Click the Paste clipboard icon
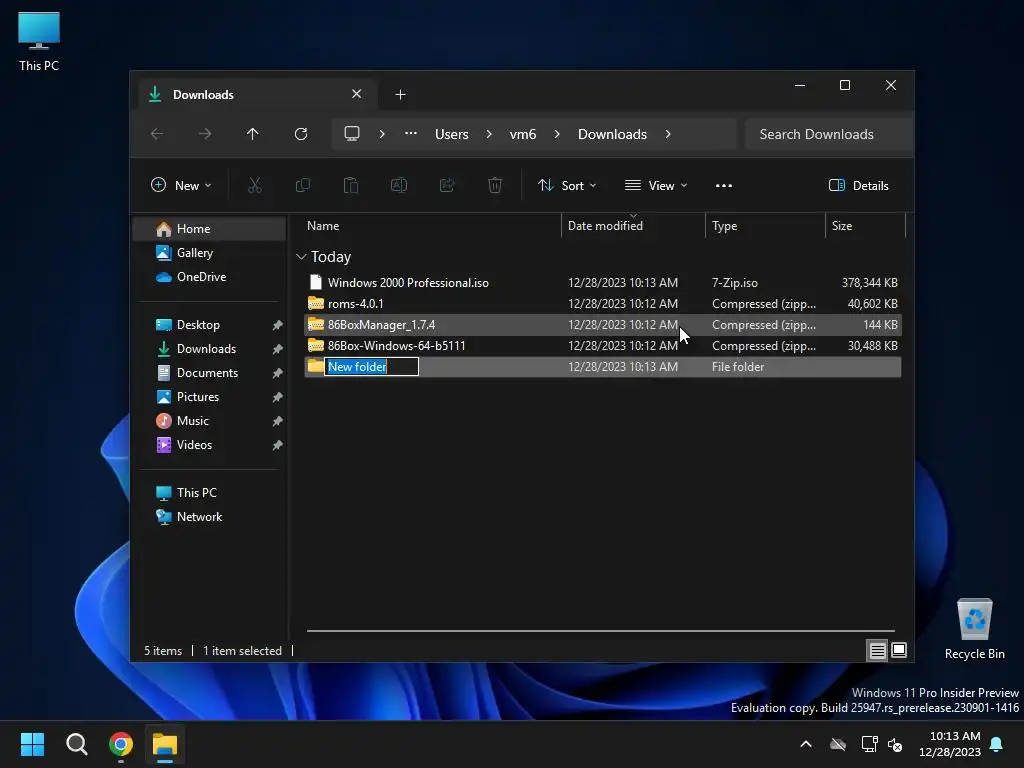Image resolution: width=1024 pixels, height=768 pixels. click(x=351, y=185)
